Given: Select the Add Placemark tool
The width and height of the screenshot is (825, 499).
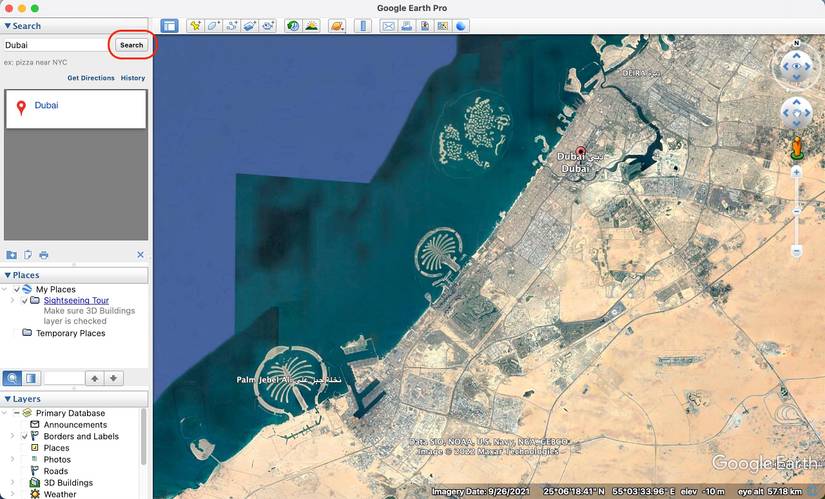Looking at the screenshot, I should point(196,26).
